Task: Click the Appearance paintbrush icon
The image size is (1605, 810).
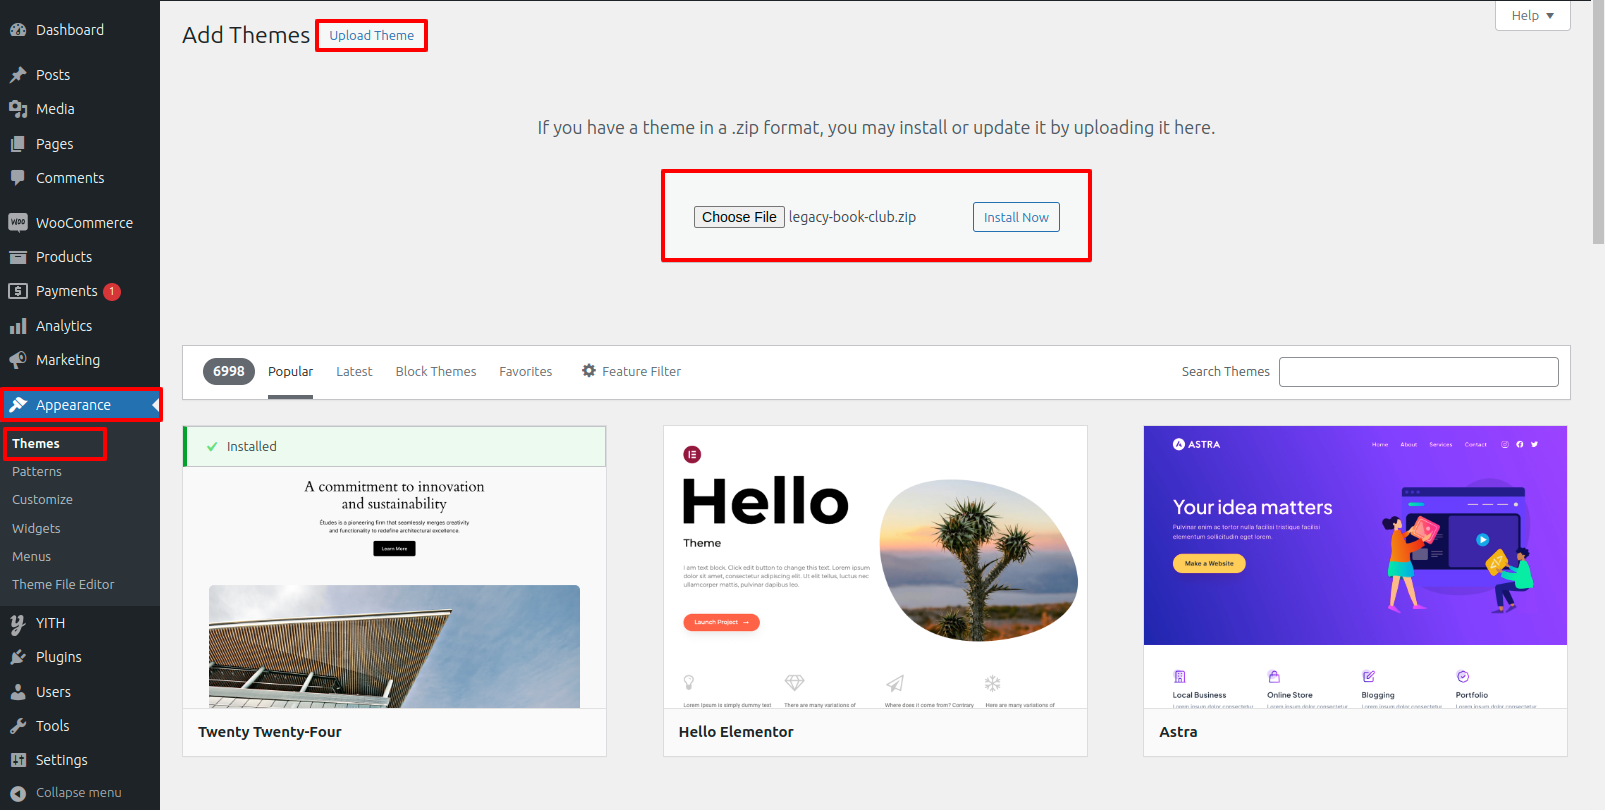Action: (18, 405)
